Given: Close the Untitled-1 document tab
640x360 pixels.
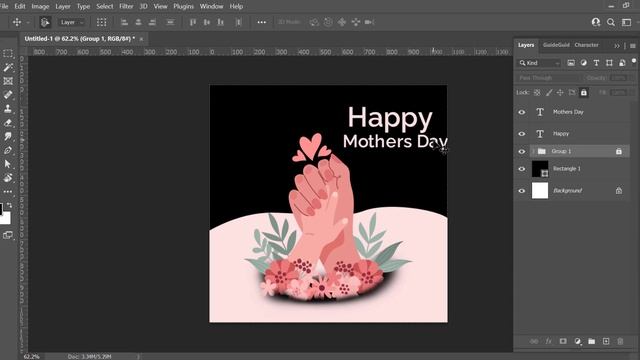Looking at the screenshot, I should (x=141, y=39).
